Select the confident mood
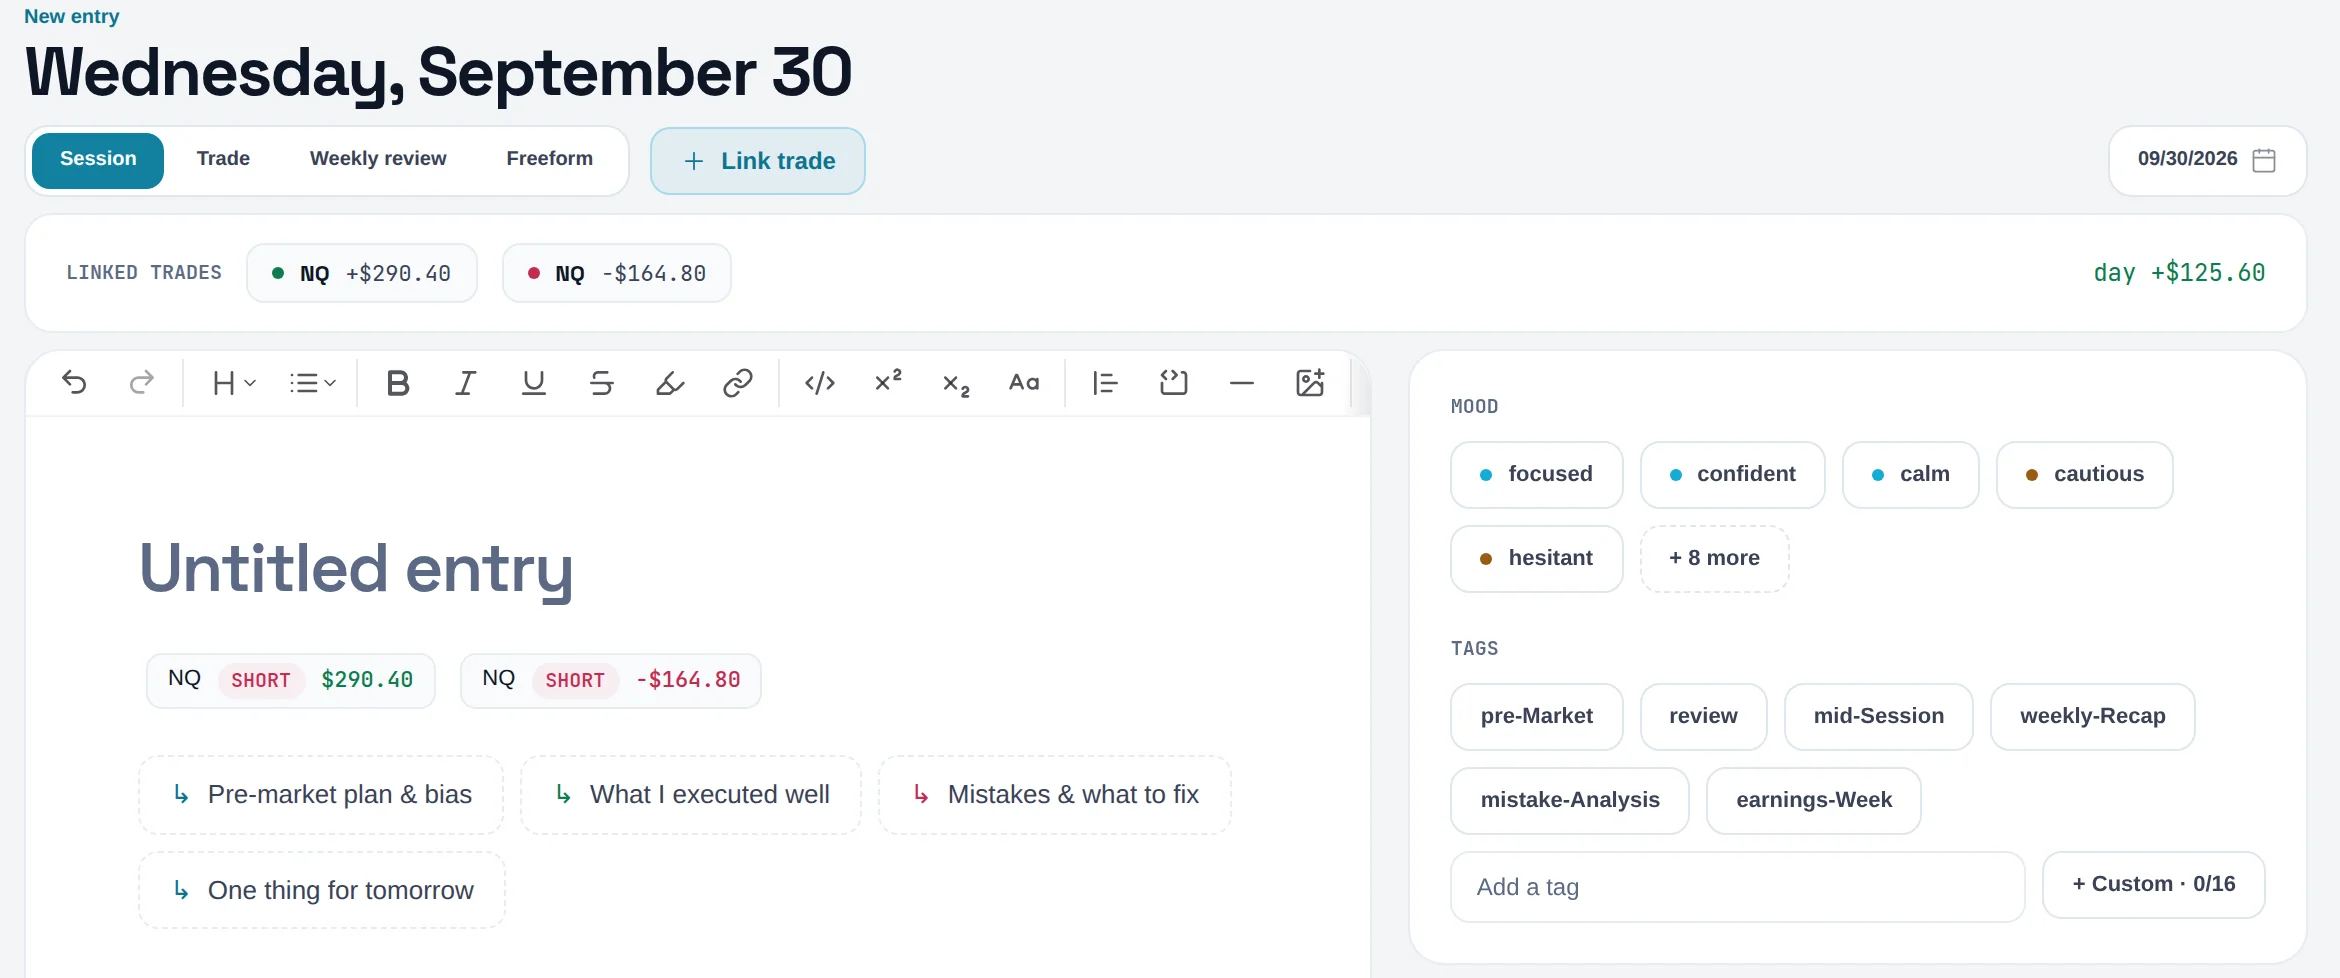Viewport: 2340px width, 978px height. [x=1733, y=475]
